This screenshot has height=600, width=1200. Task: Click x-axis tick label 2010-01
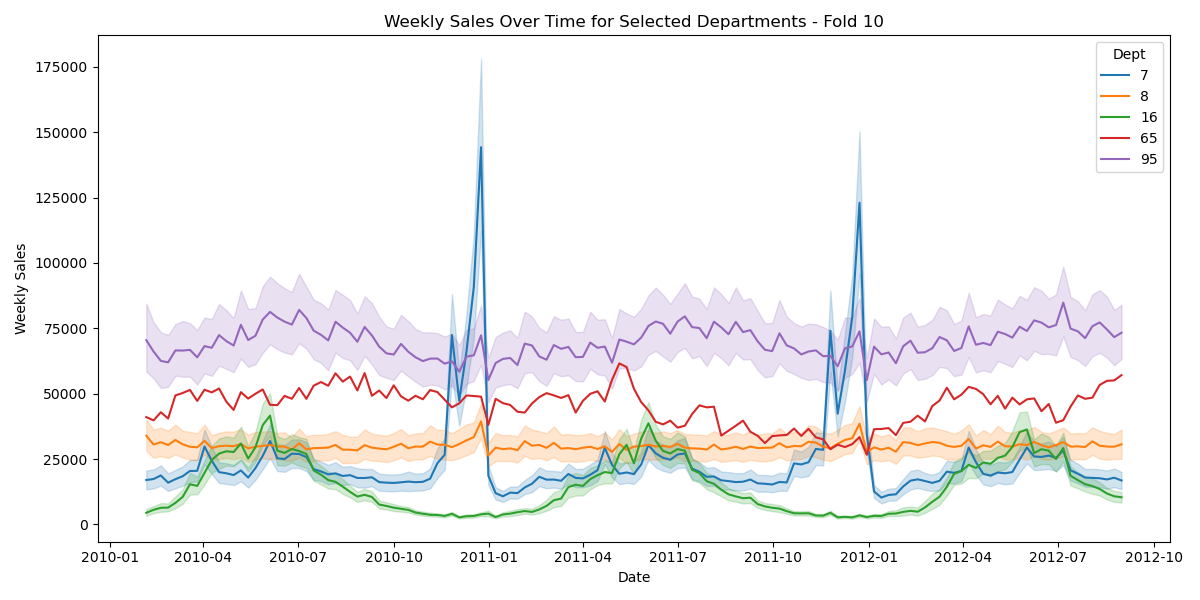point(110,556)
